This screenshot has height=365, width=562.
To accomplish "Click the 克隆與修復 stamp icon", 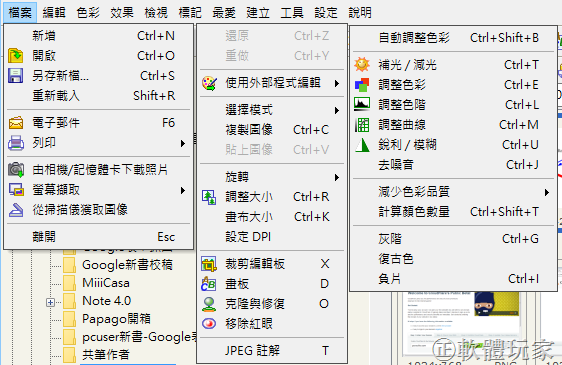I will coord(209,304).
